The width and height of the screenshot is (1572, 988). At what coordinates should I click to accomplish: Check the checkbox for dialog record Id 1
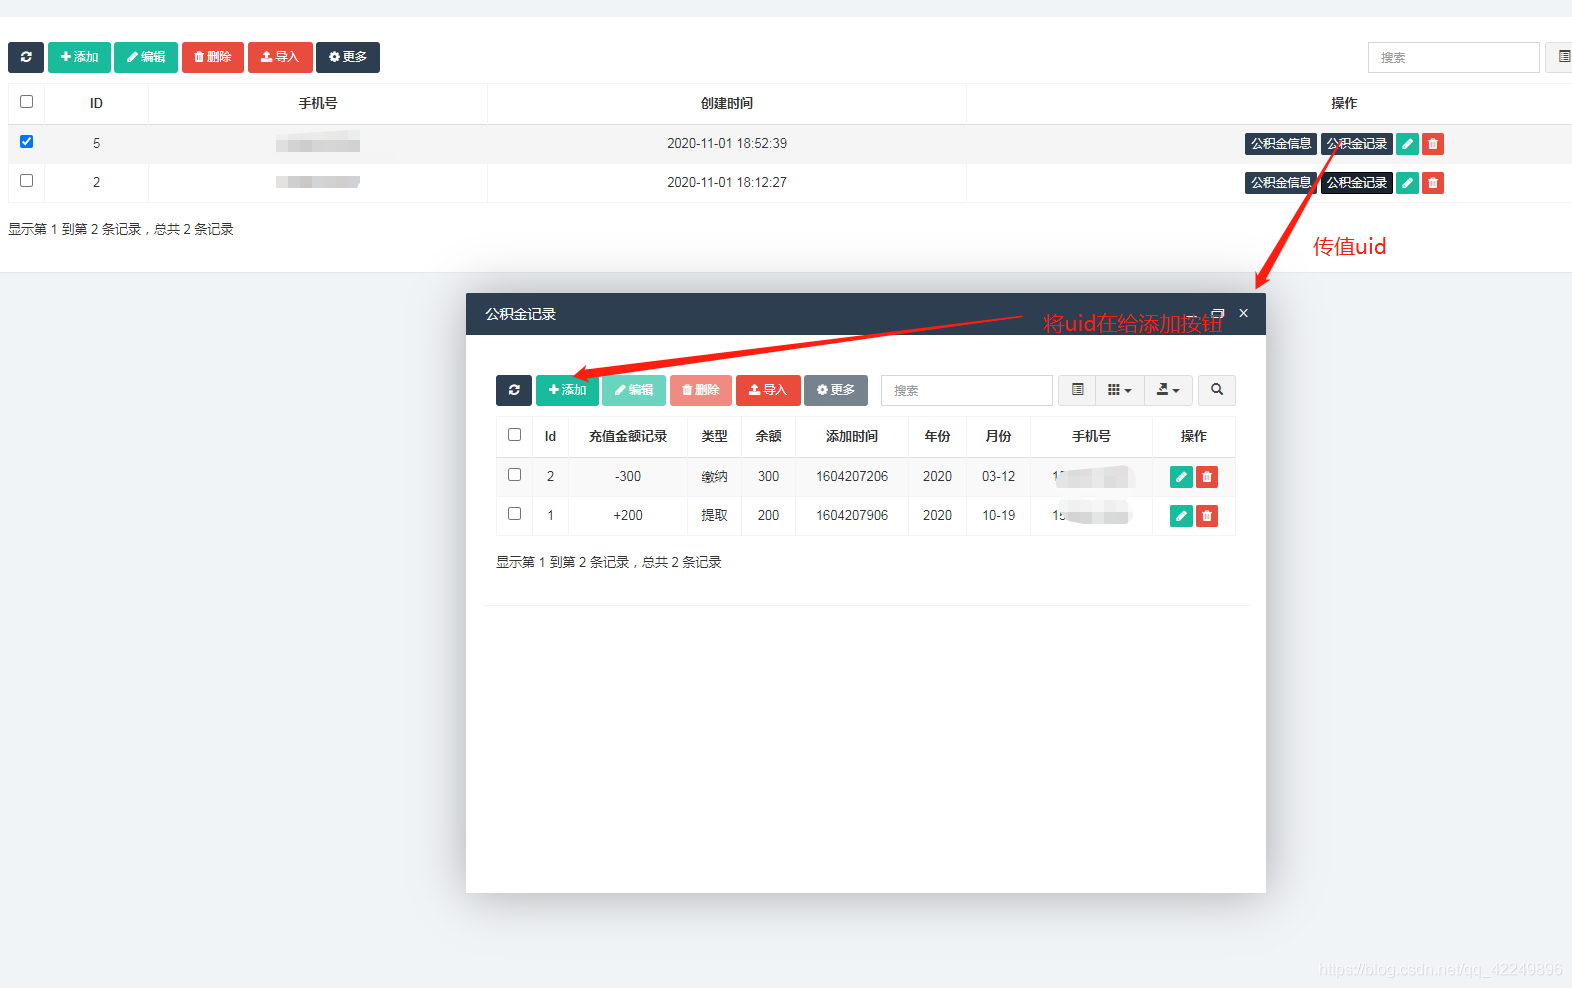515,514
